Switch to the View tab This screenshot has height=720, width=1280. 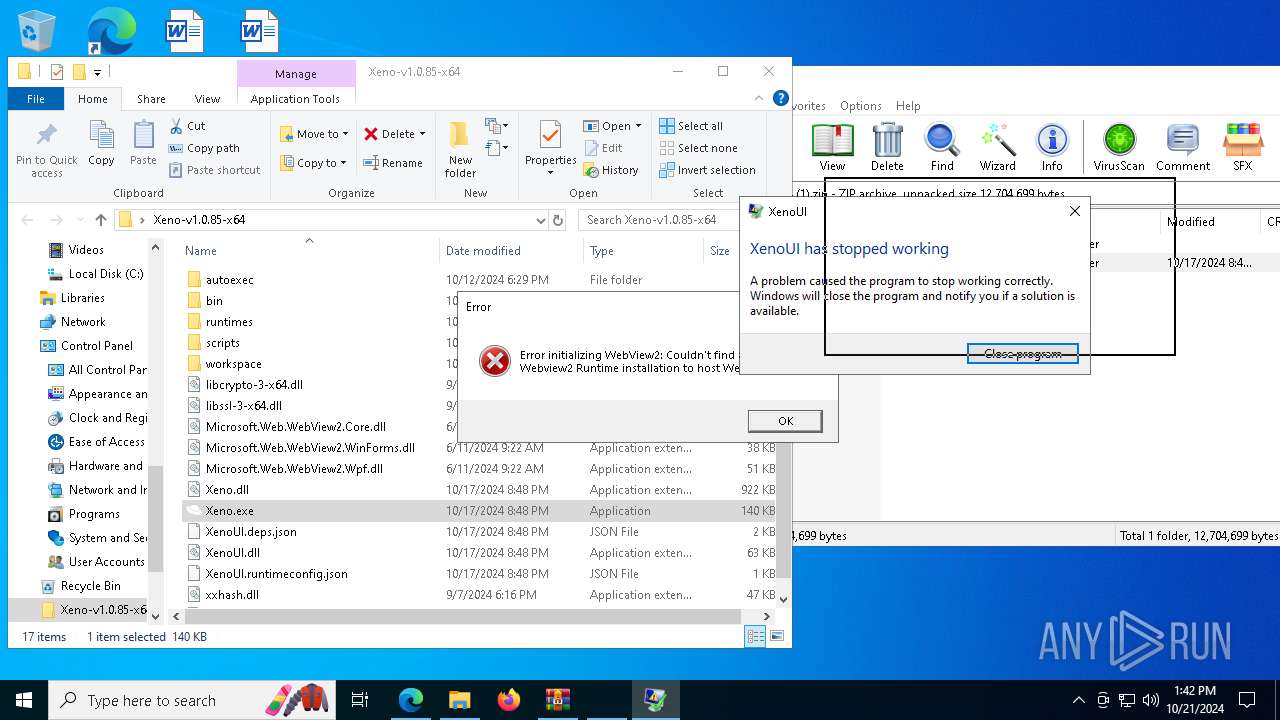pyautogui.click(x=207, y=99)
